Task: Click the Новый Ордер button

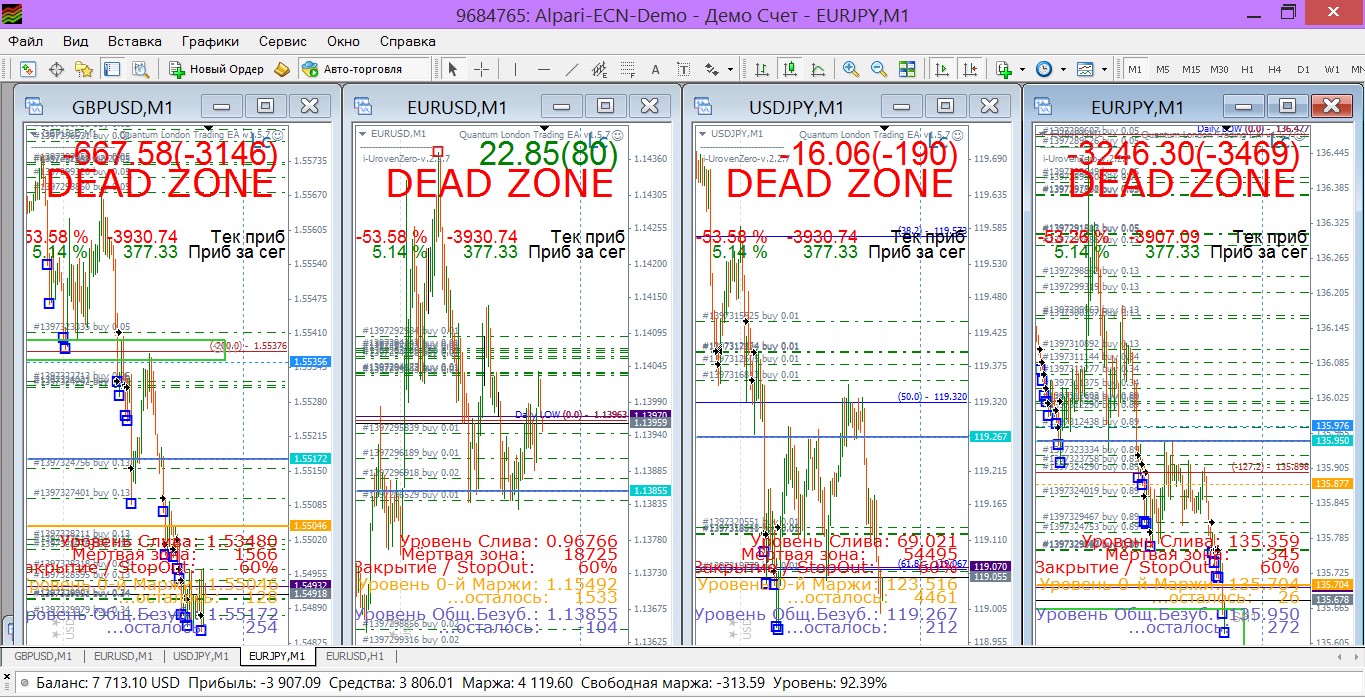Action: click(x=217, y=69)
